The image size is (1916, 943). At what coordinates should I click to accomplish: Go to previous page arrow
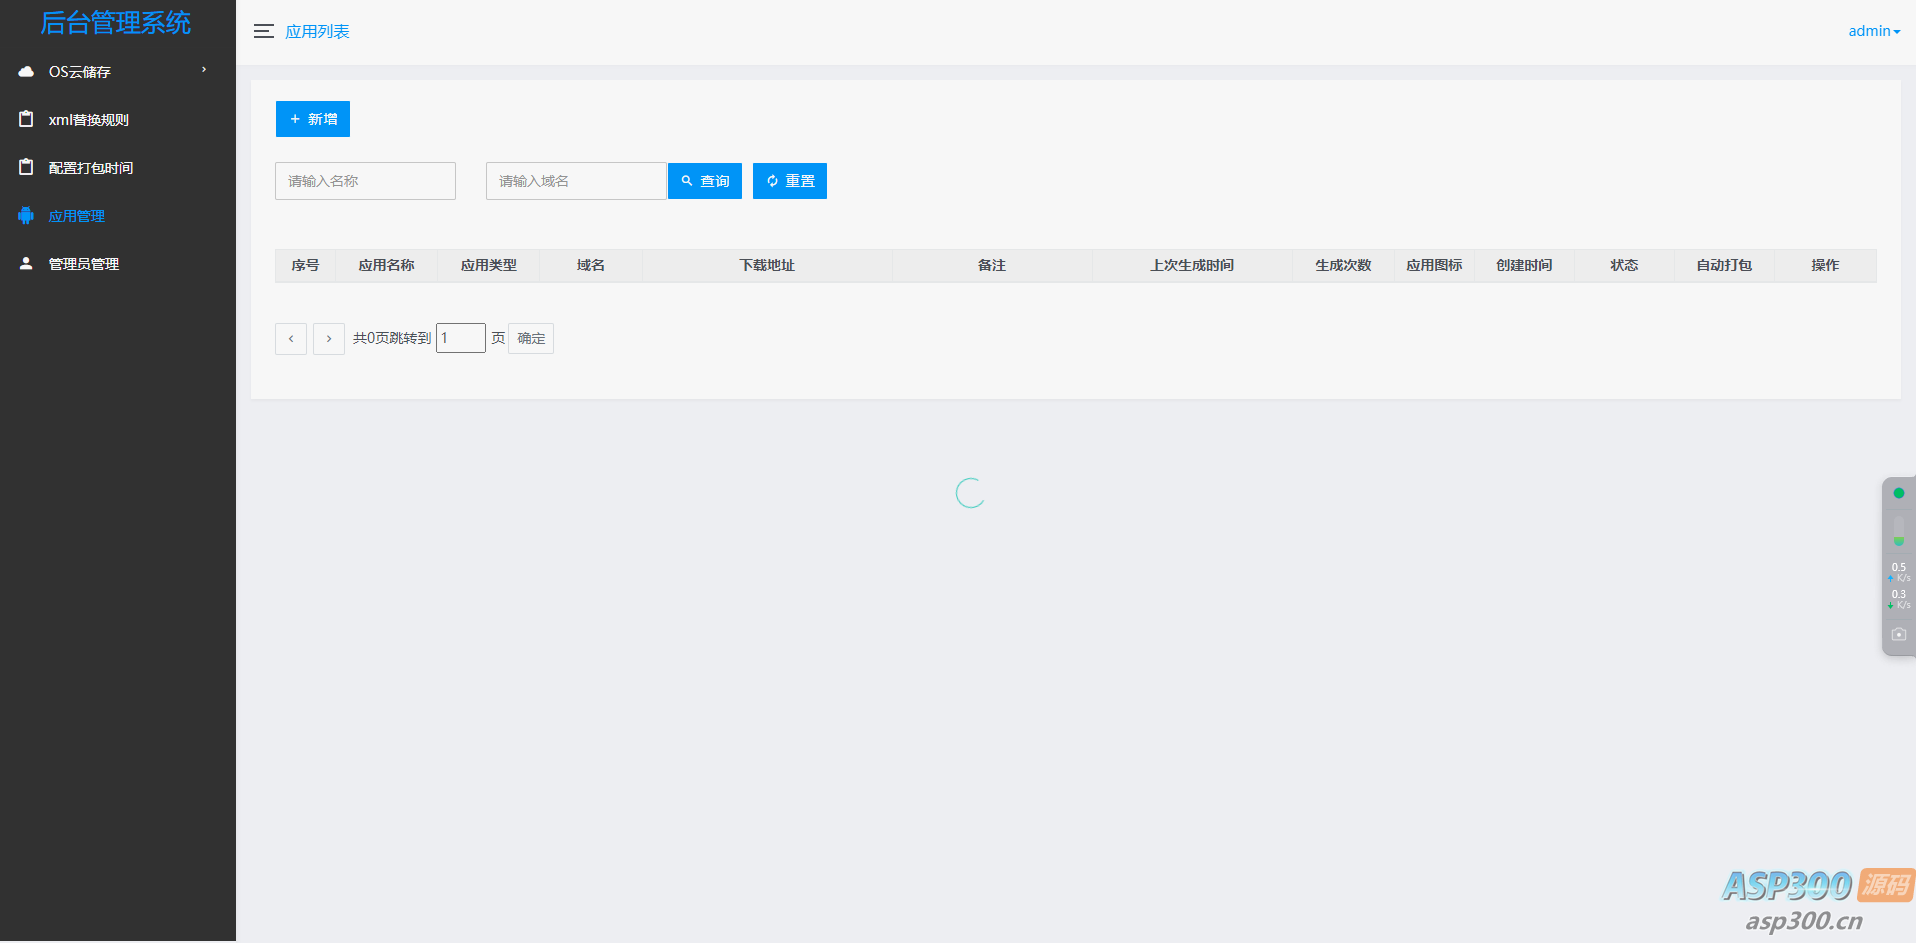pos(291,339)
